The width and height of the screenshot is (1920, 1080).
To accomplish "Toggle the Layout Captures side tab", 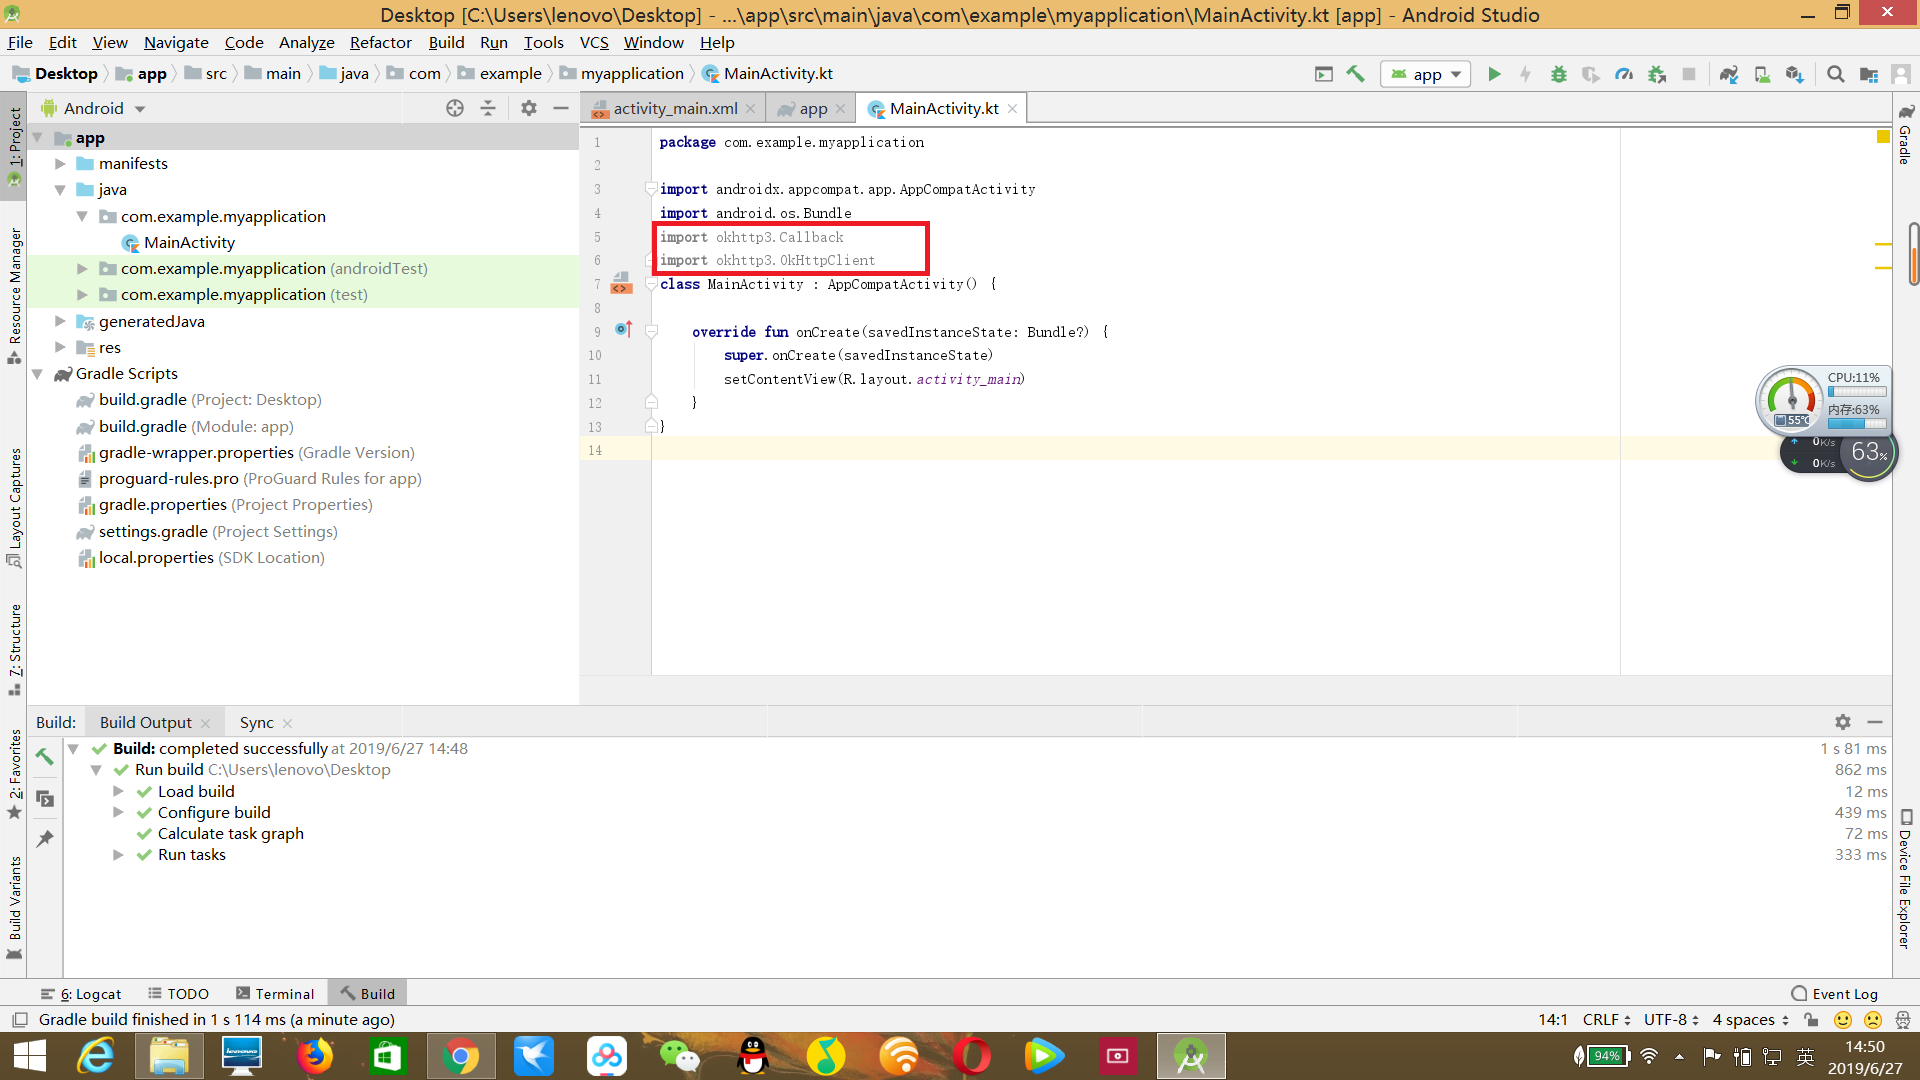I will 14,509.
